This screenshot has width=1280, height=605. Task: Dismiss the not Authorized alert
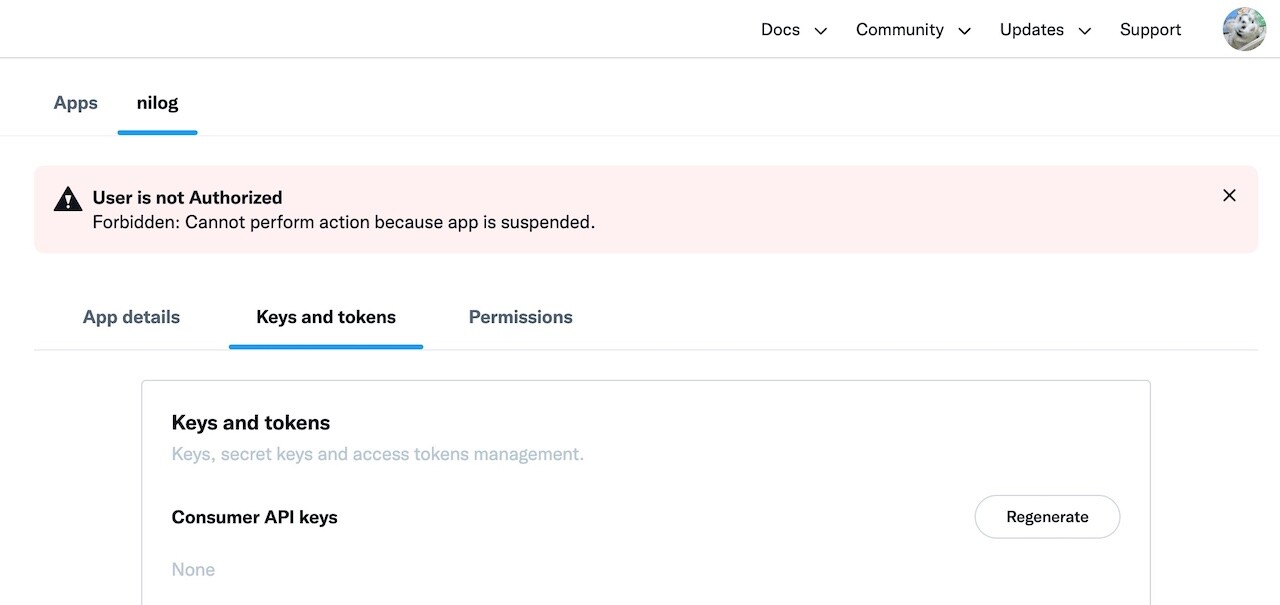[x=1229, y=196]
